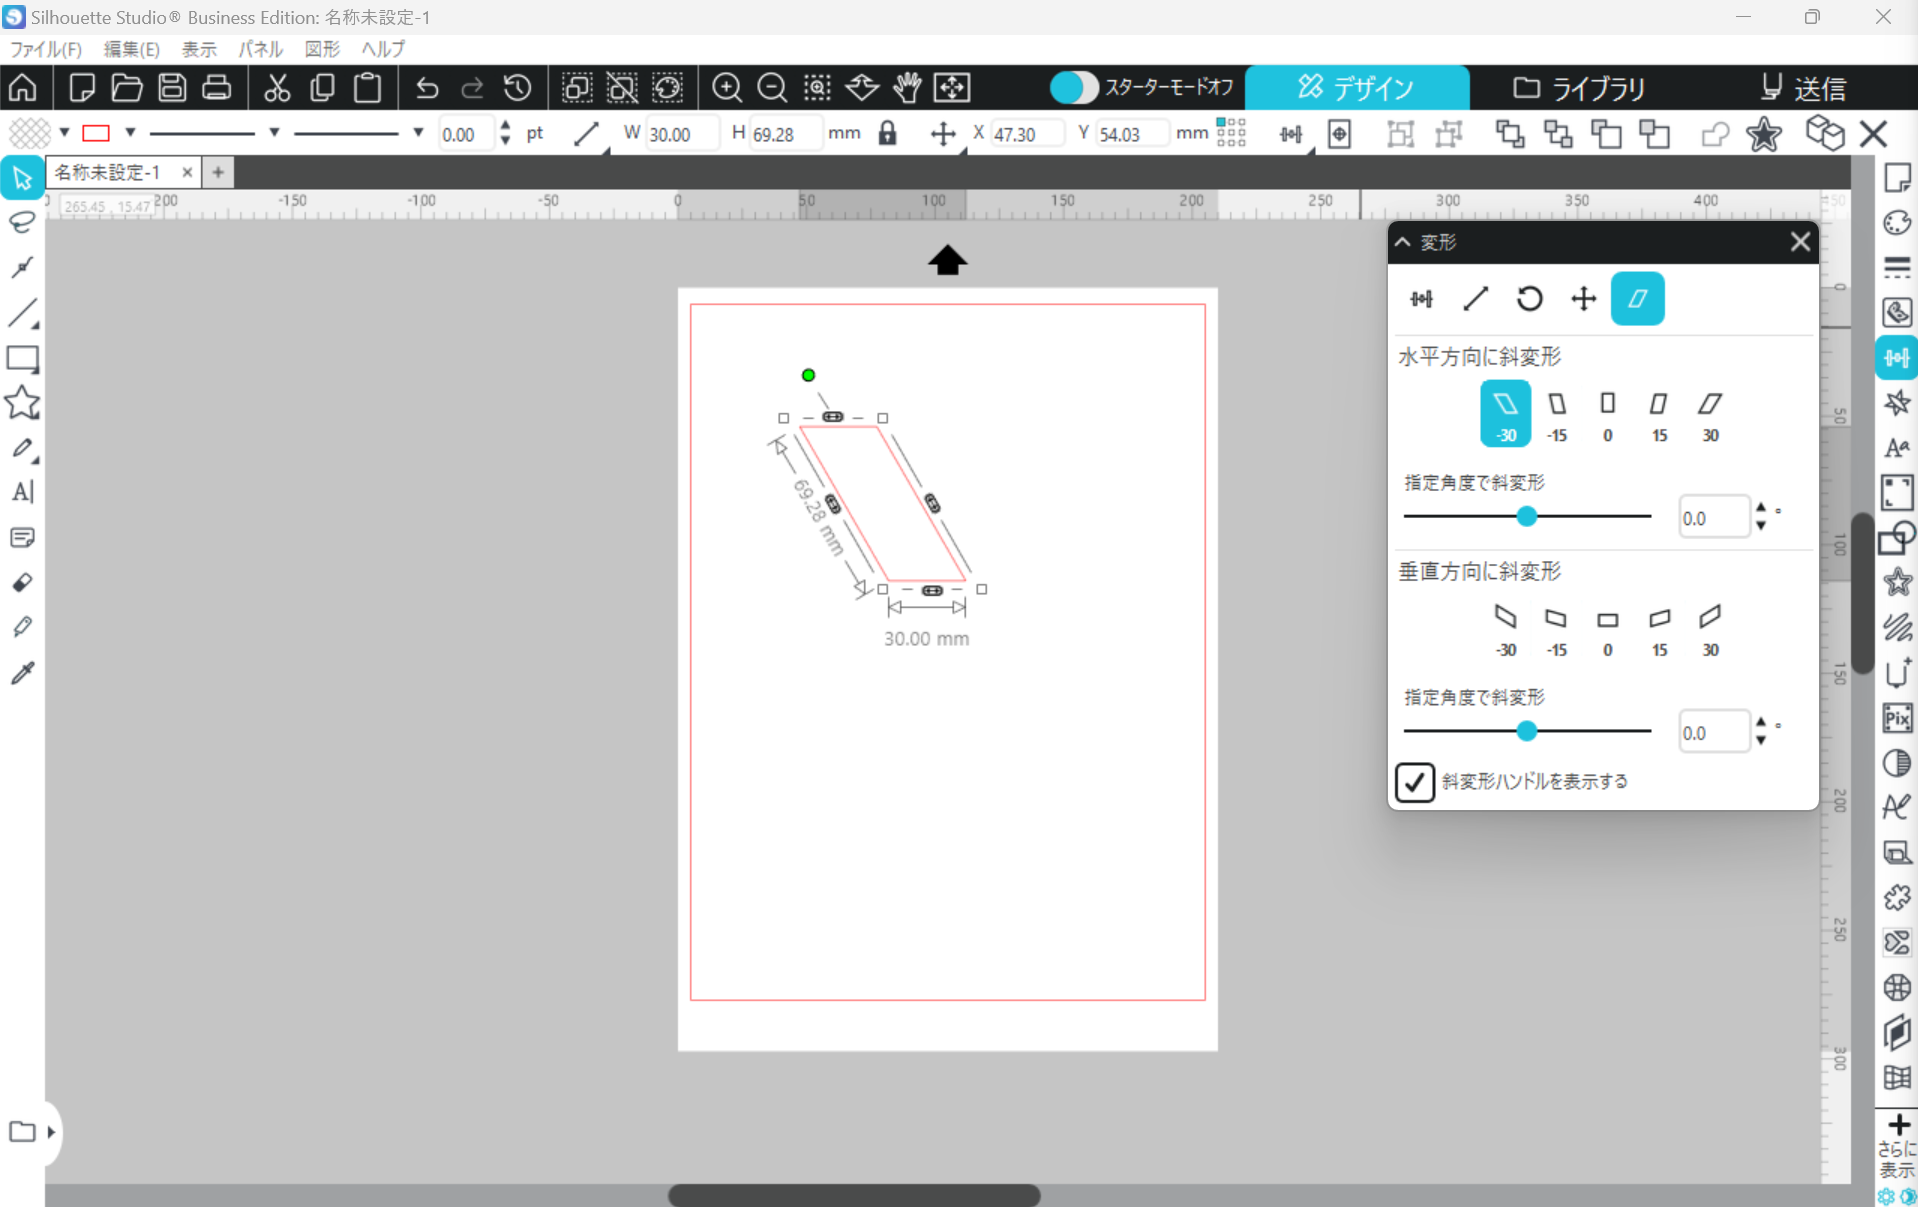Open the Text Style panel icon

(1897, 448)
